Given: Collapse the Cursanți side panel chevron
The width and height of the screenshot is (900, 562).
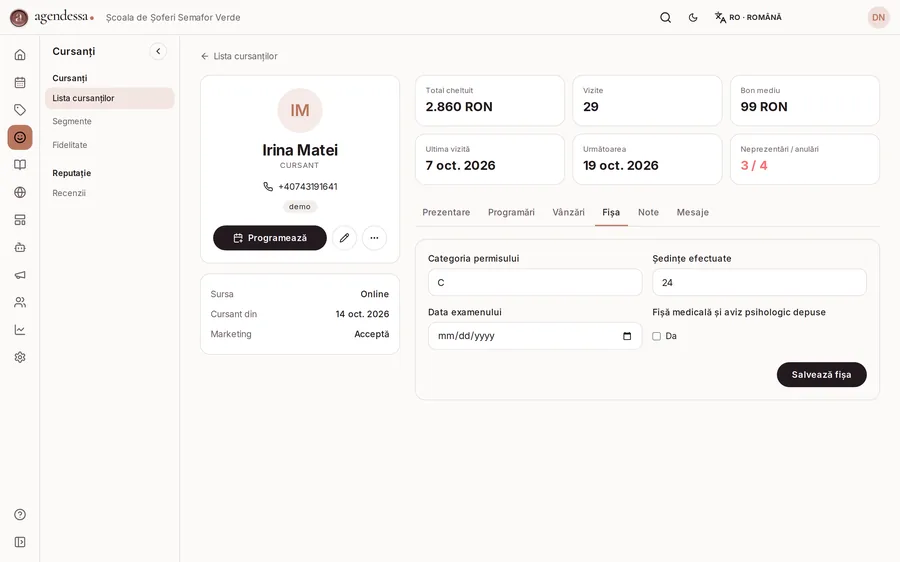Looking at the screenshot, I should point(158,51).
